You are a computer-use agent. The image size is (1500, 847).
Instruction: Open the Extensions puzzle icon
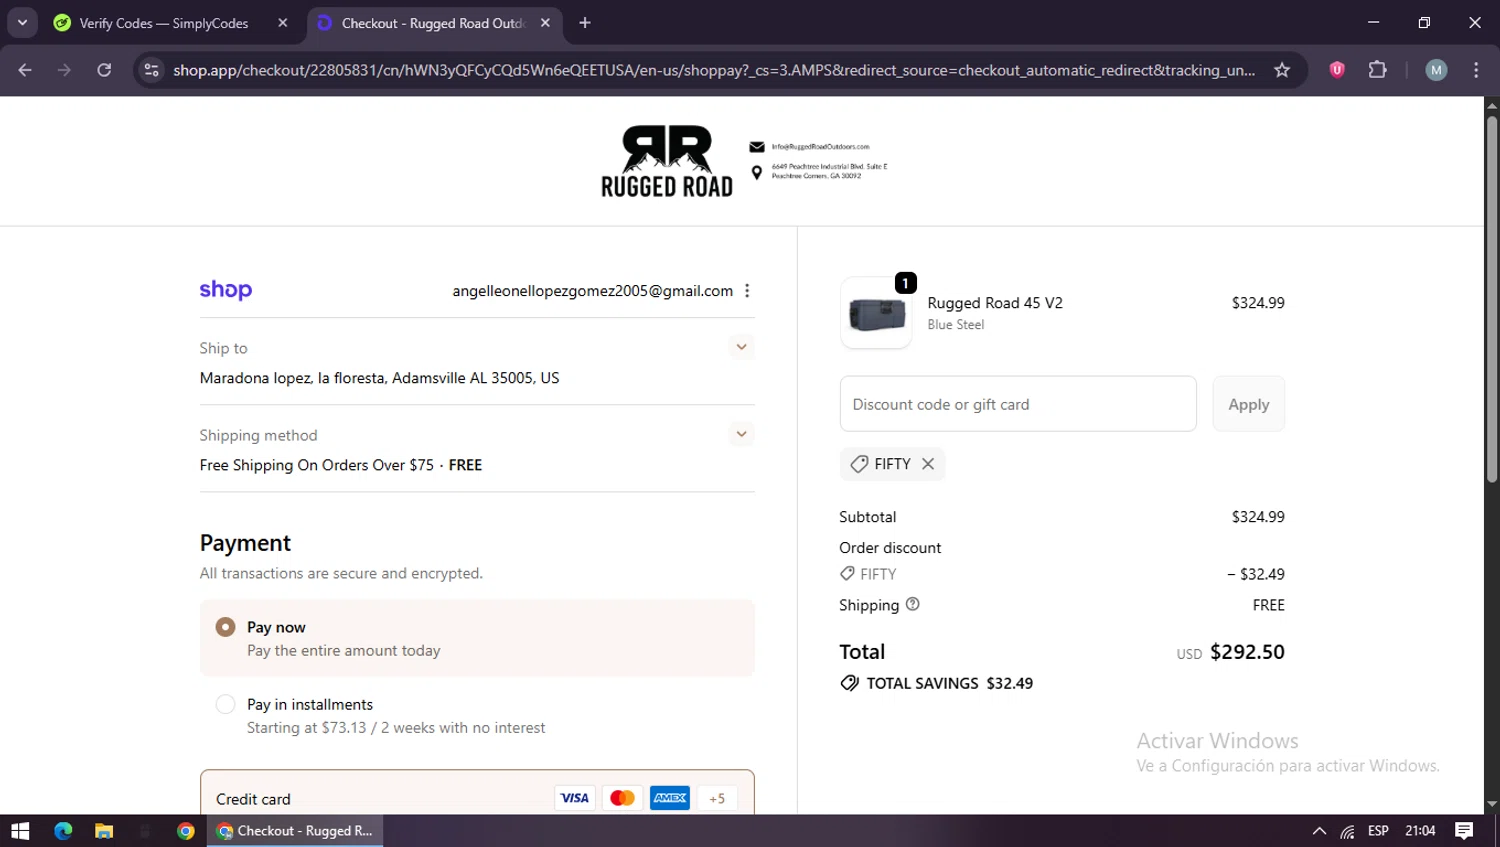click(1378, 70)
